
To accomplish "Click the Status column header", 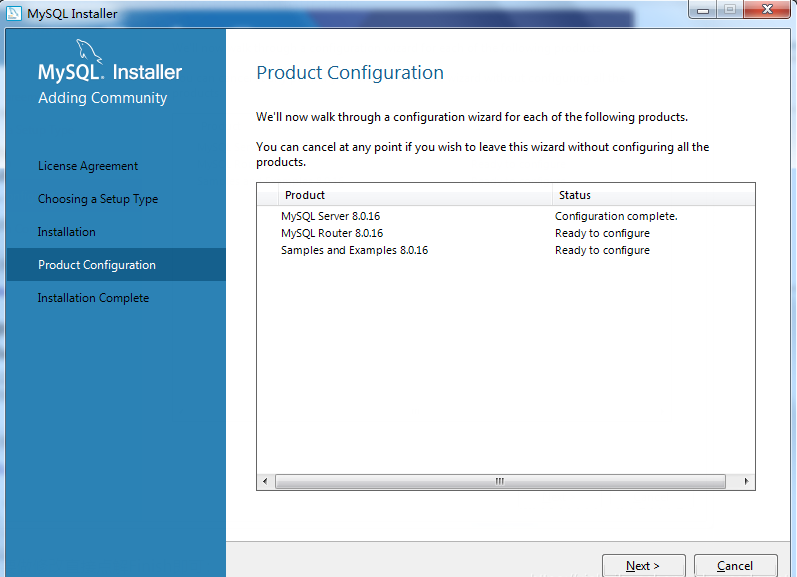I will click(x=654, y=195).
